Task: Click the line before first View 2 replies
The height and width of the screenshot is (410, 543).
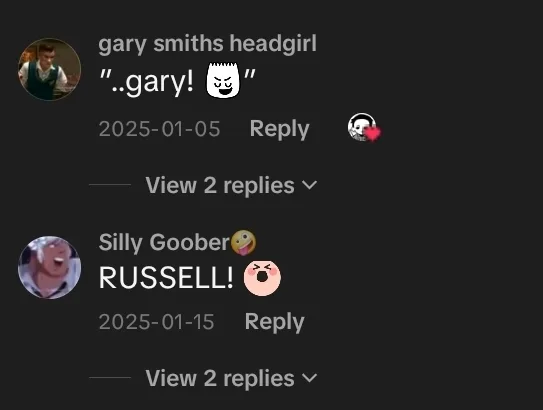Action: [x=110, y=185]
